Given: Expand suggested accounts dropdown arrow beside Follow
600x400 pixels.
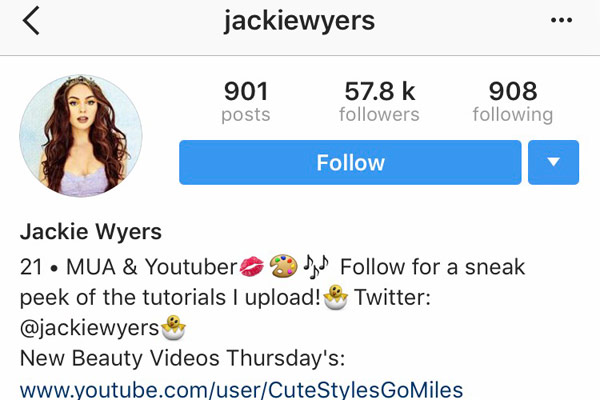Looking at the screenshot, I should pyautogui.click(x=553, y=162).
